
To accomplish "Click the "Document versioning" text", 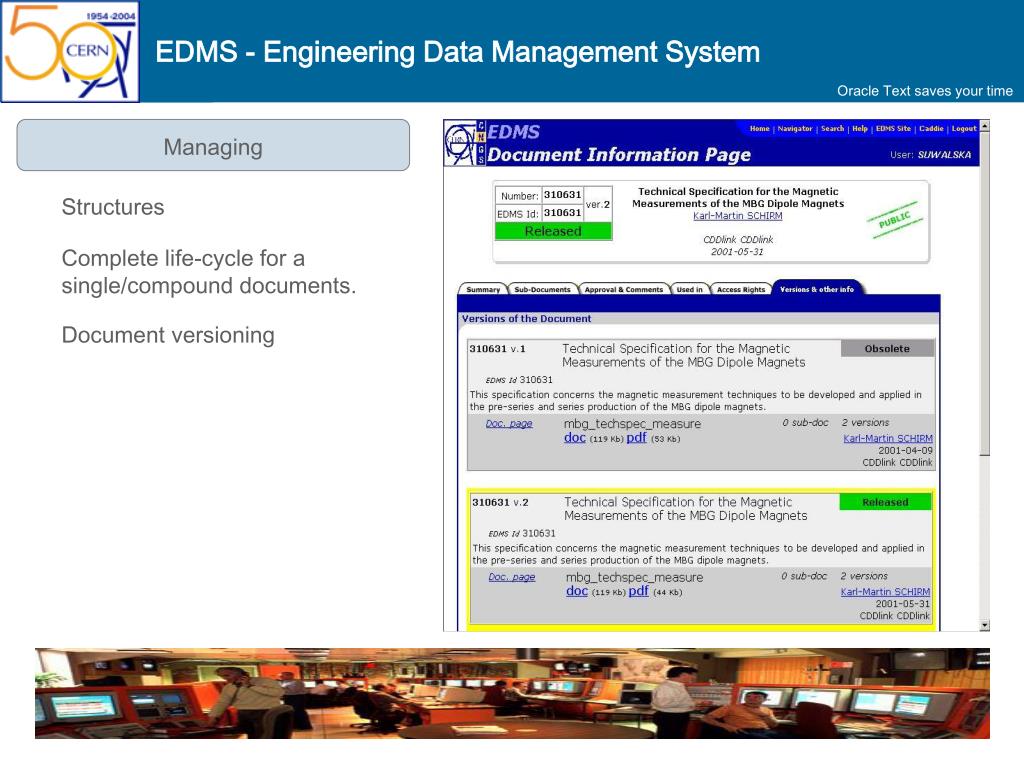I will [x=168, y=335].
